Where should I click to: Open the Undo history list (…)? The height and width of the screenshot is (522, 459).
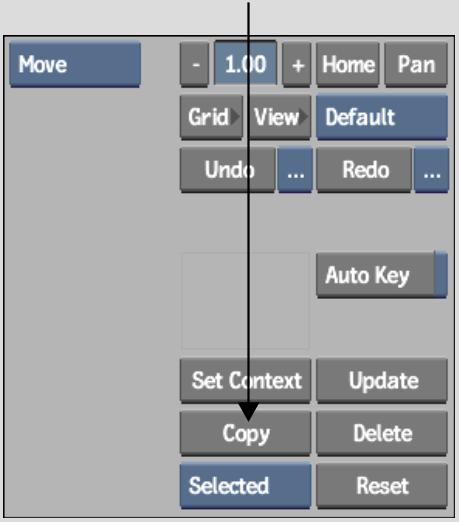(295, 170)
